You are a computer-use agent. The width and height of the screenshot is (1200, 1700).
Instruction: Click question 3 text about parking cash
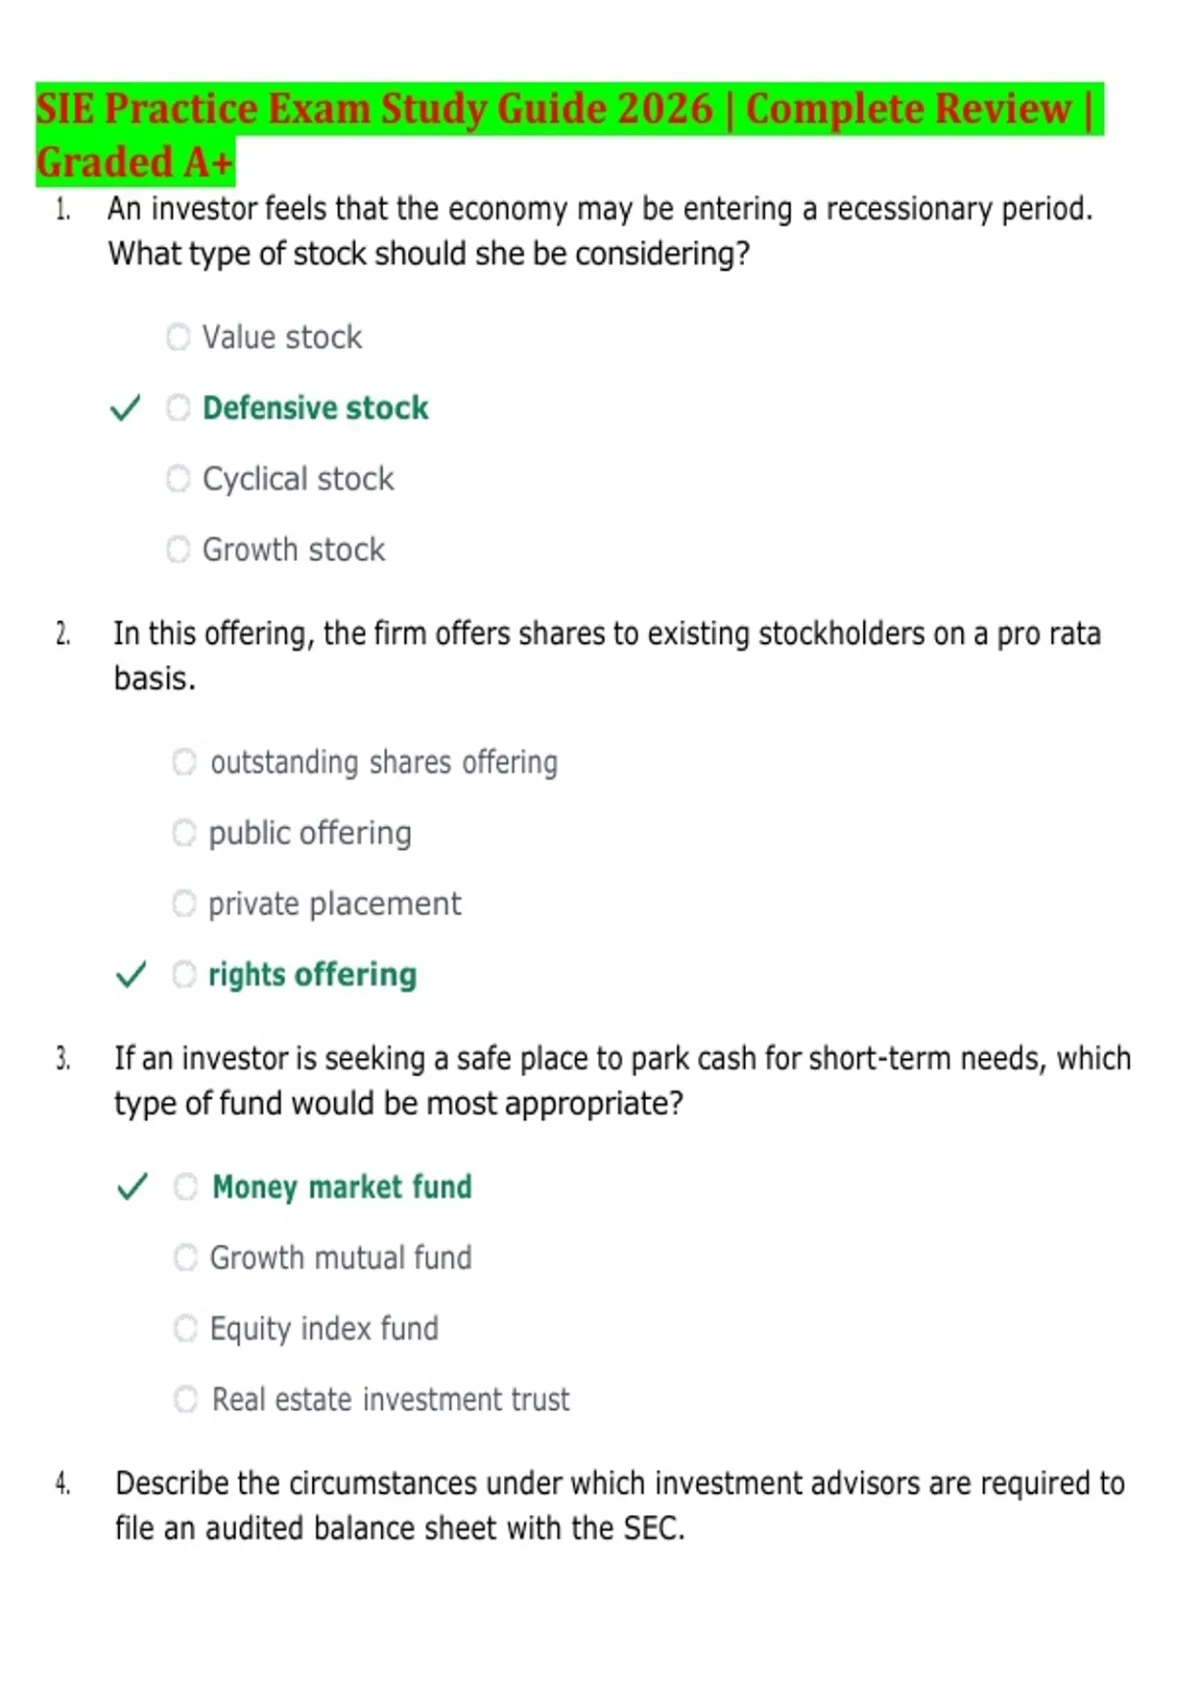pyautogui.click(x=622, y=1081)
